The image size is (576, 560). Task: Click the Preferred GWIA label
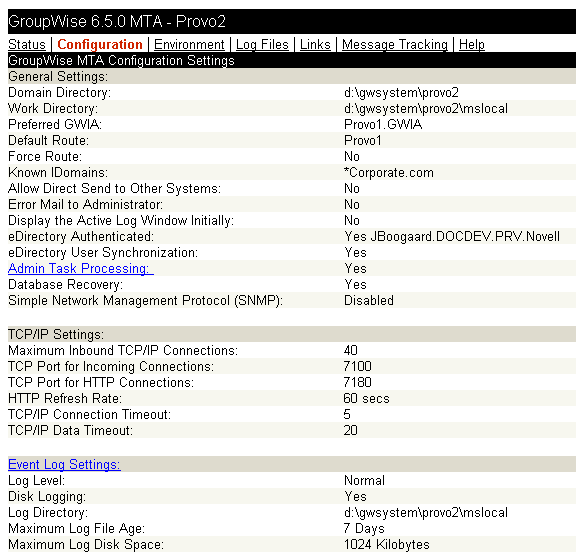coord(55,125)
